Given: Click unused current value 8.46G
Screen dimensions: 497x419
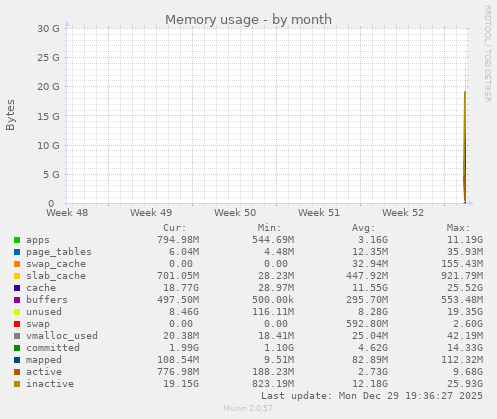Looking at the screenshot, I should (x=184, y=312).
